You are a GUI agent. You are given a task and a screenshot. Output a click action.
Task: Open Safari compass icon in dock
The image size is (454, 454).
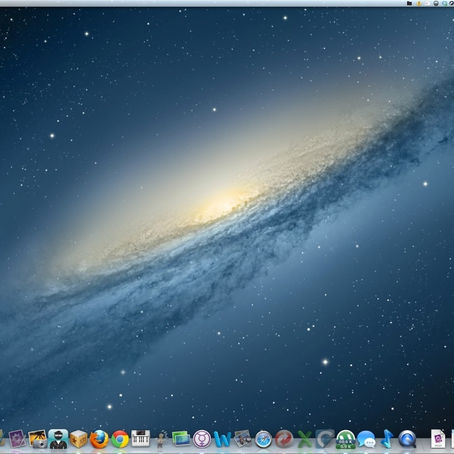tap(264, 439)
